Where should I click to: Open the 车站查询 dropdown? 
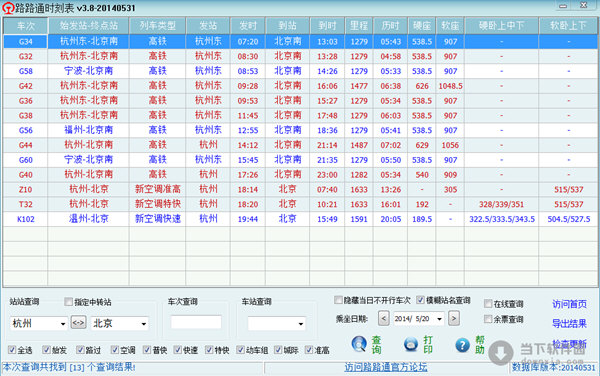coord(301,324)
